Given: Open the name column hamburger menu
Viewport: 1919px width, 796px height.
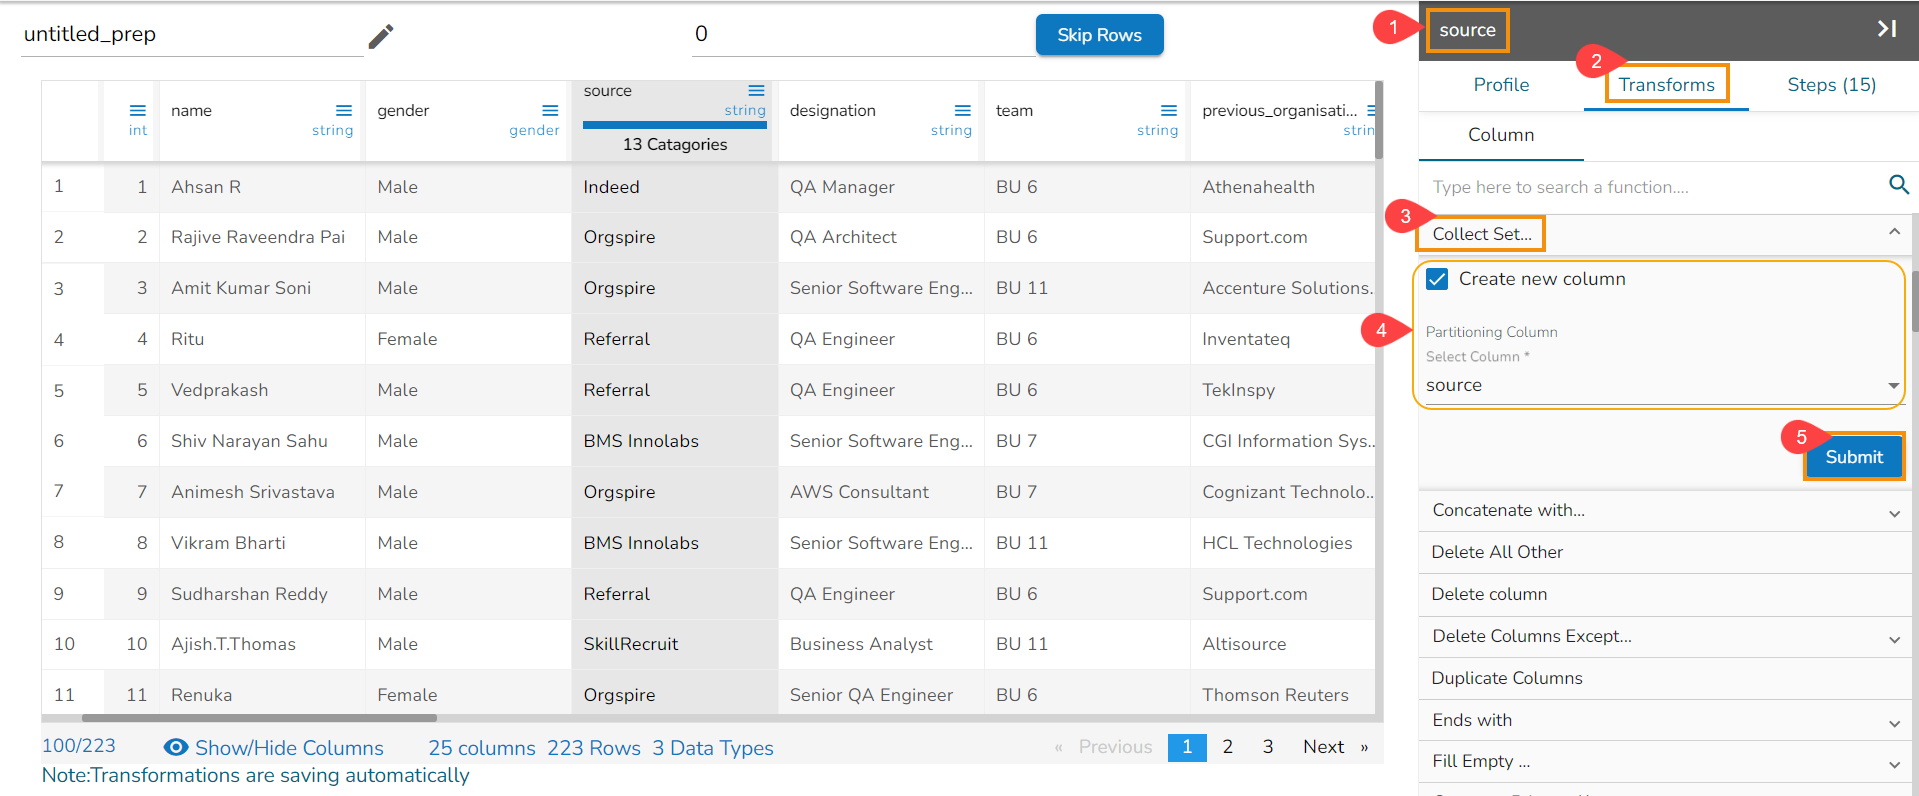Looking at the screenshot, I should (343, 111).
